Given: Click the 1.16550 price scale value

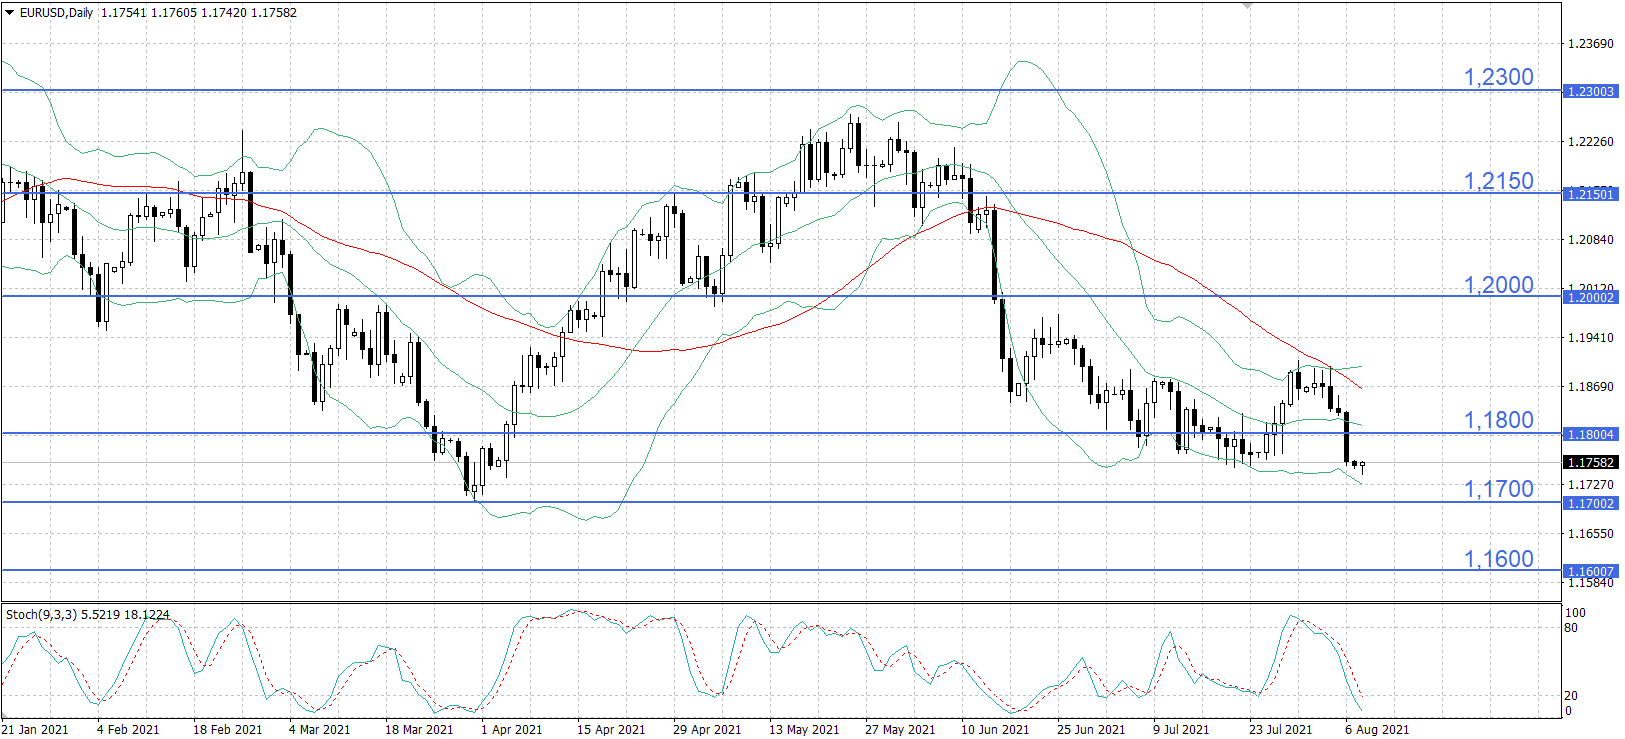Looking at the screenshot, I should tap(1591, 534).
